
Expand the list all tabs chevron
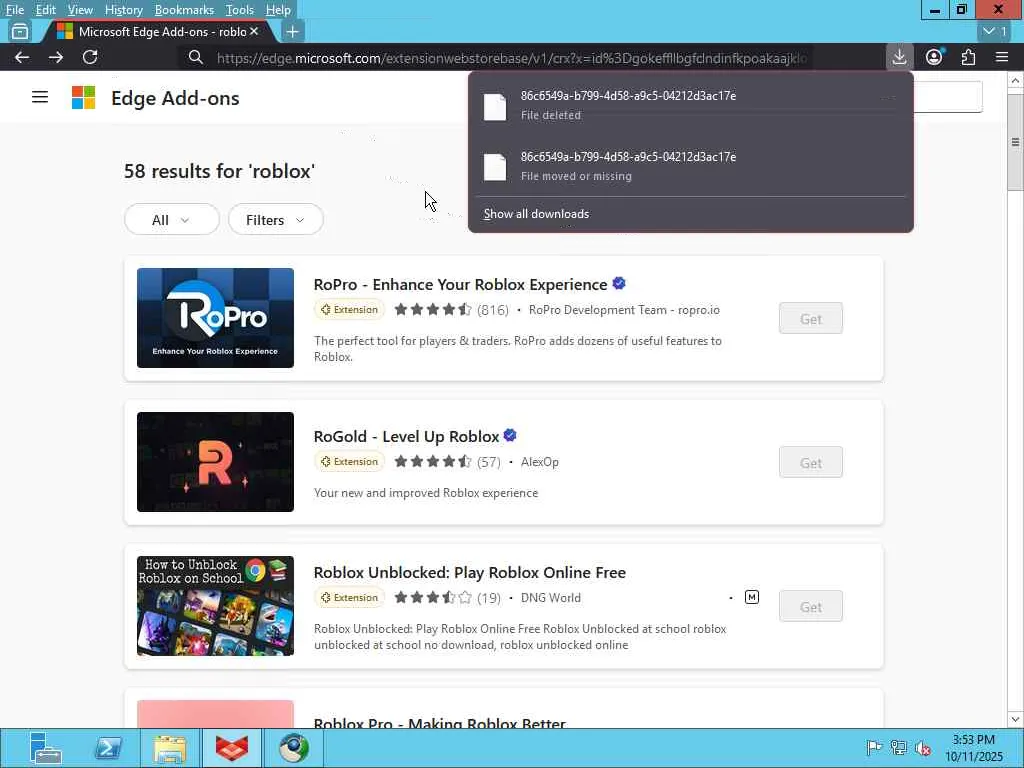(x=995, y=31)
